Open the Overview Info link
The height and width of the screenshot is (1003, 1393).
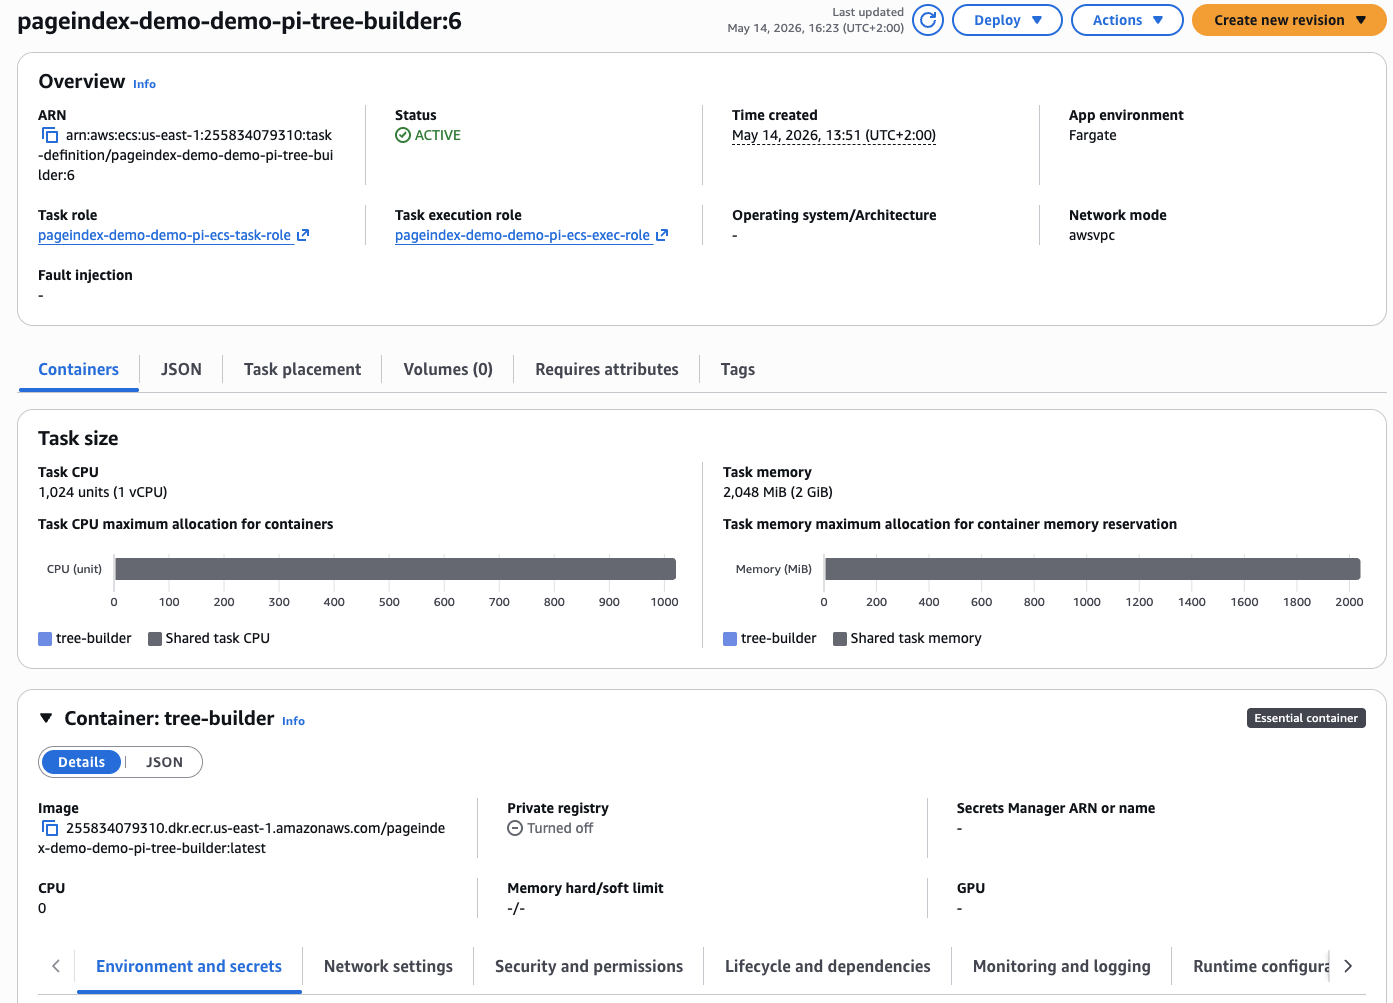144,84
